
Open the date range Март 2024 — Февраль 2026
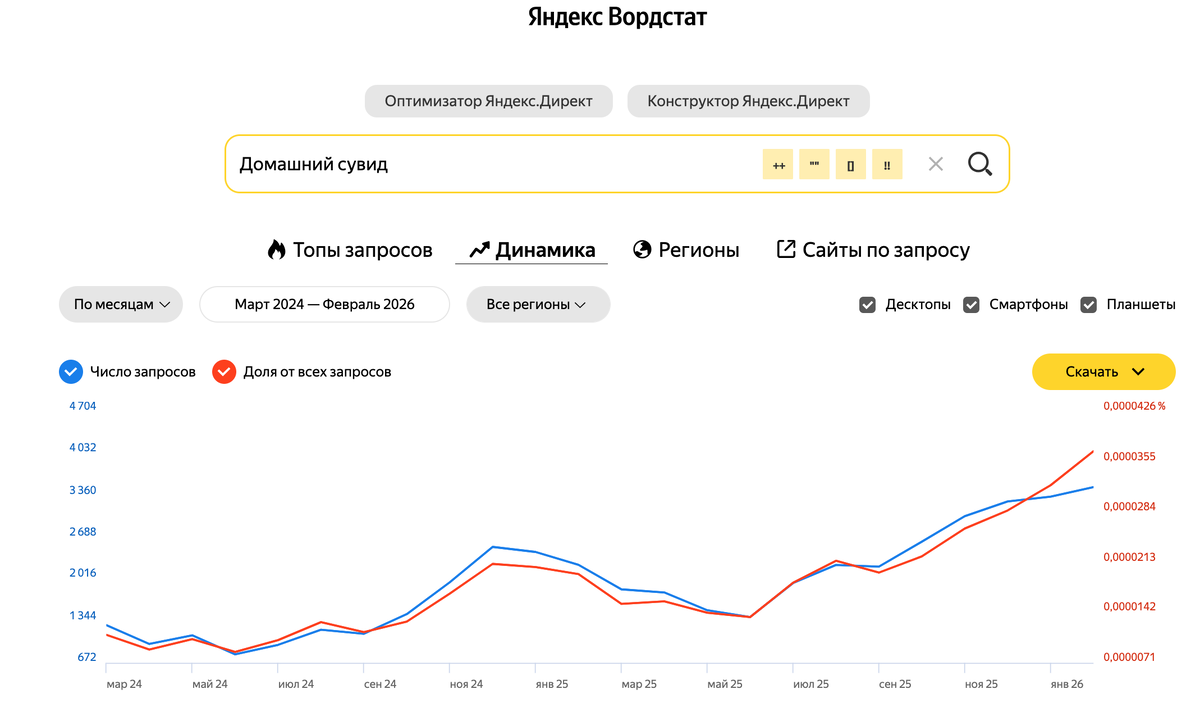pyautogui.click(x=325, y=304)
